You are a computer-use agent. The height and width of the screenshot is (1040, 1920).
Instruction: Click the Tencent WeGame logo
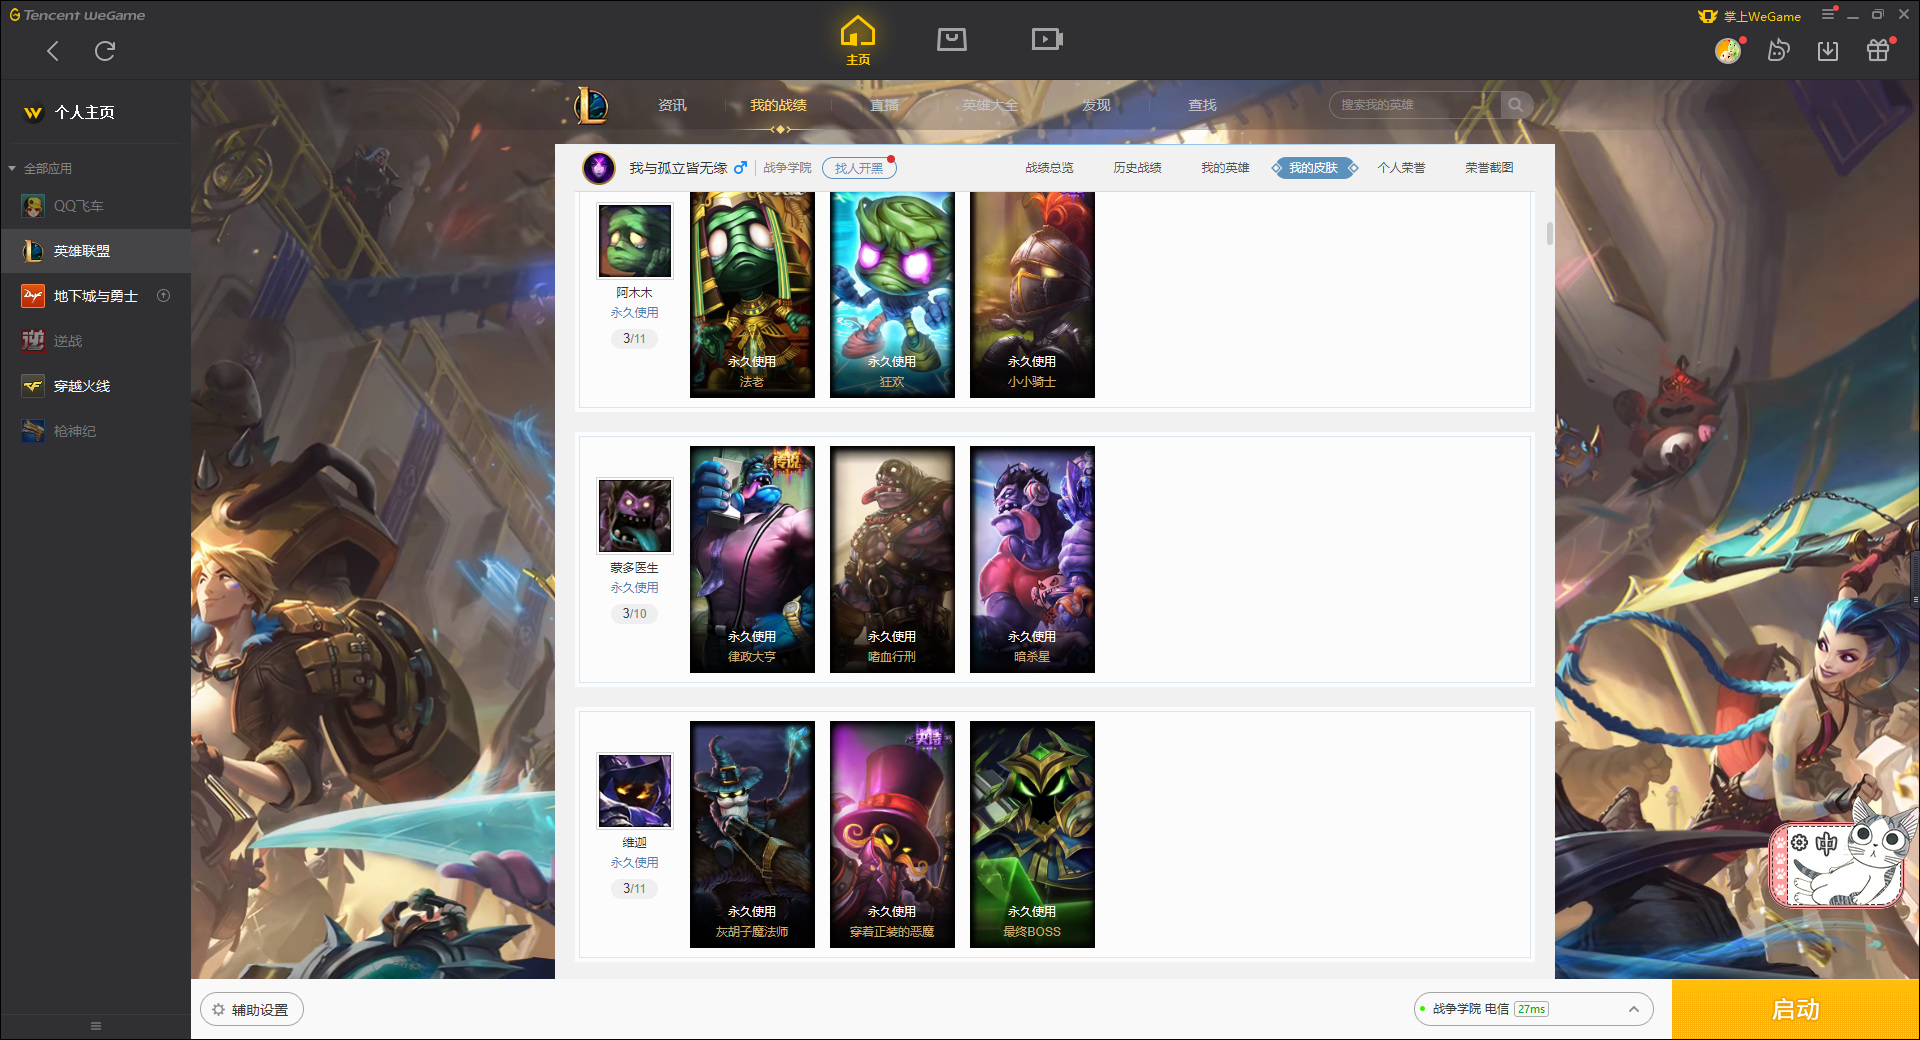[x=77, y=15]
